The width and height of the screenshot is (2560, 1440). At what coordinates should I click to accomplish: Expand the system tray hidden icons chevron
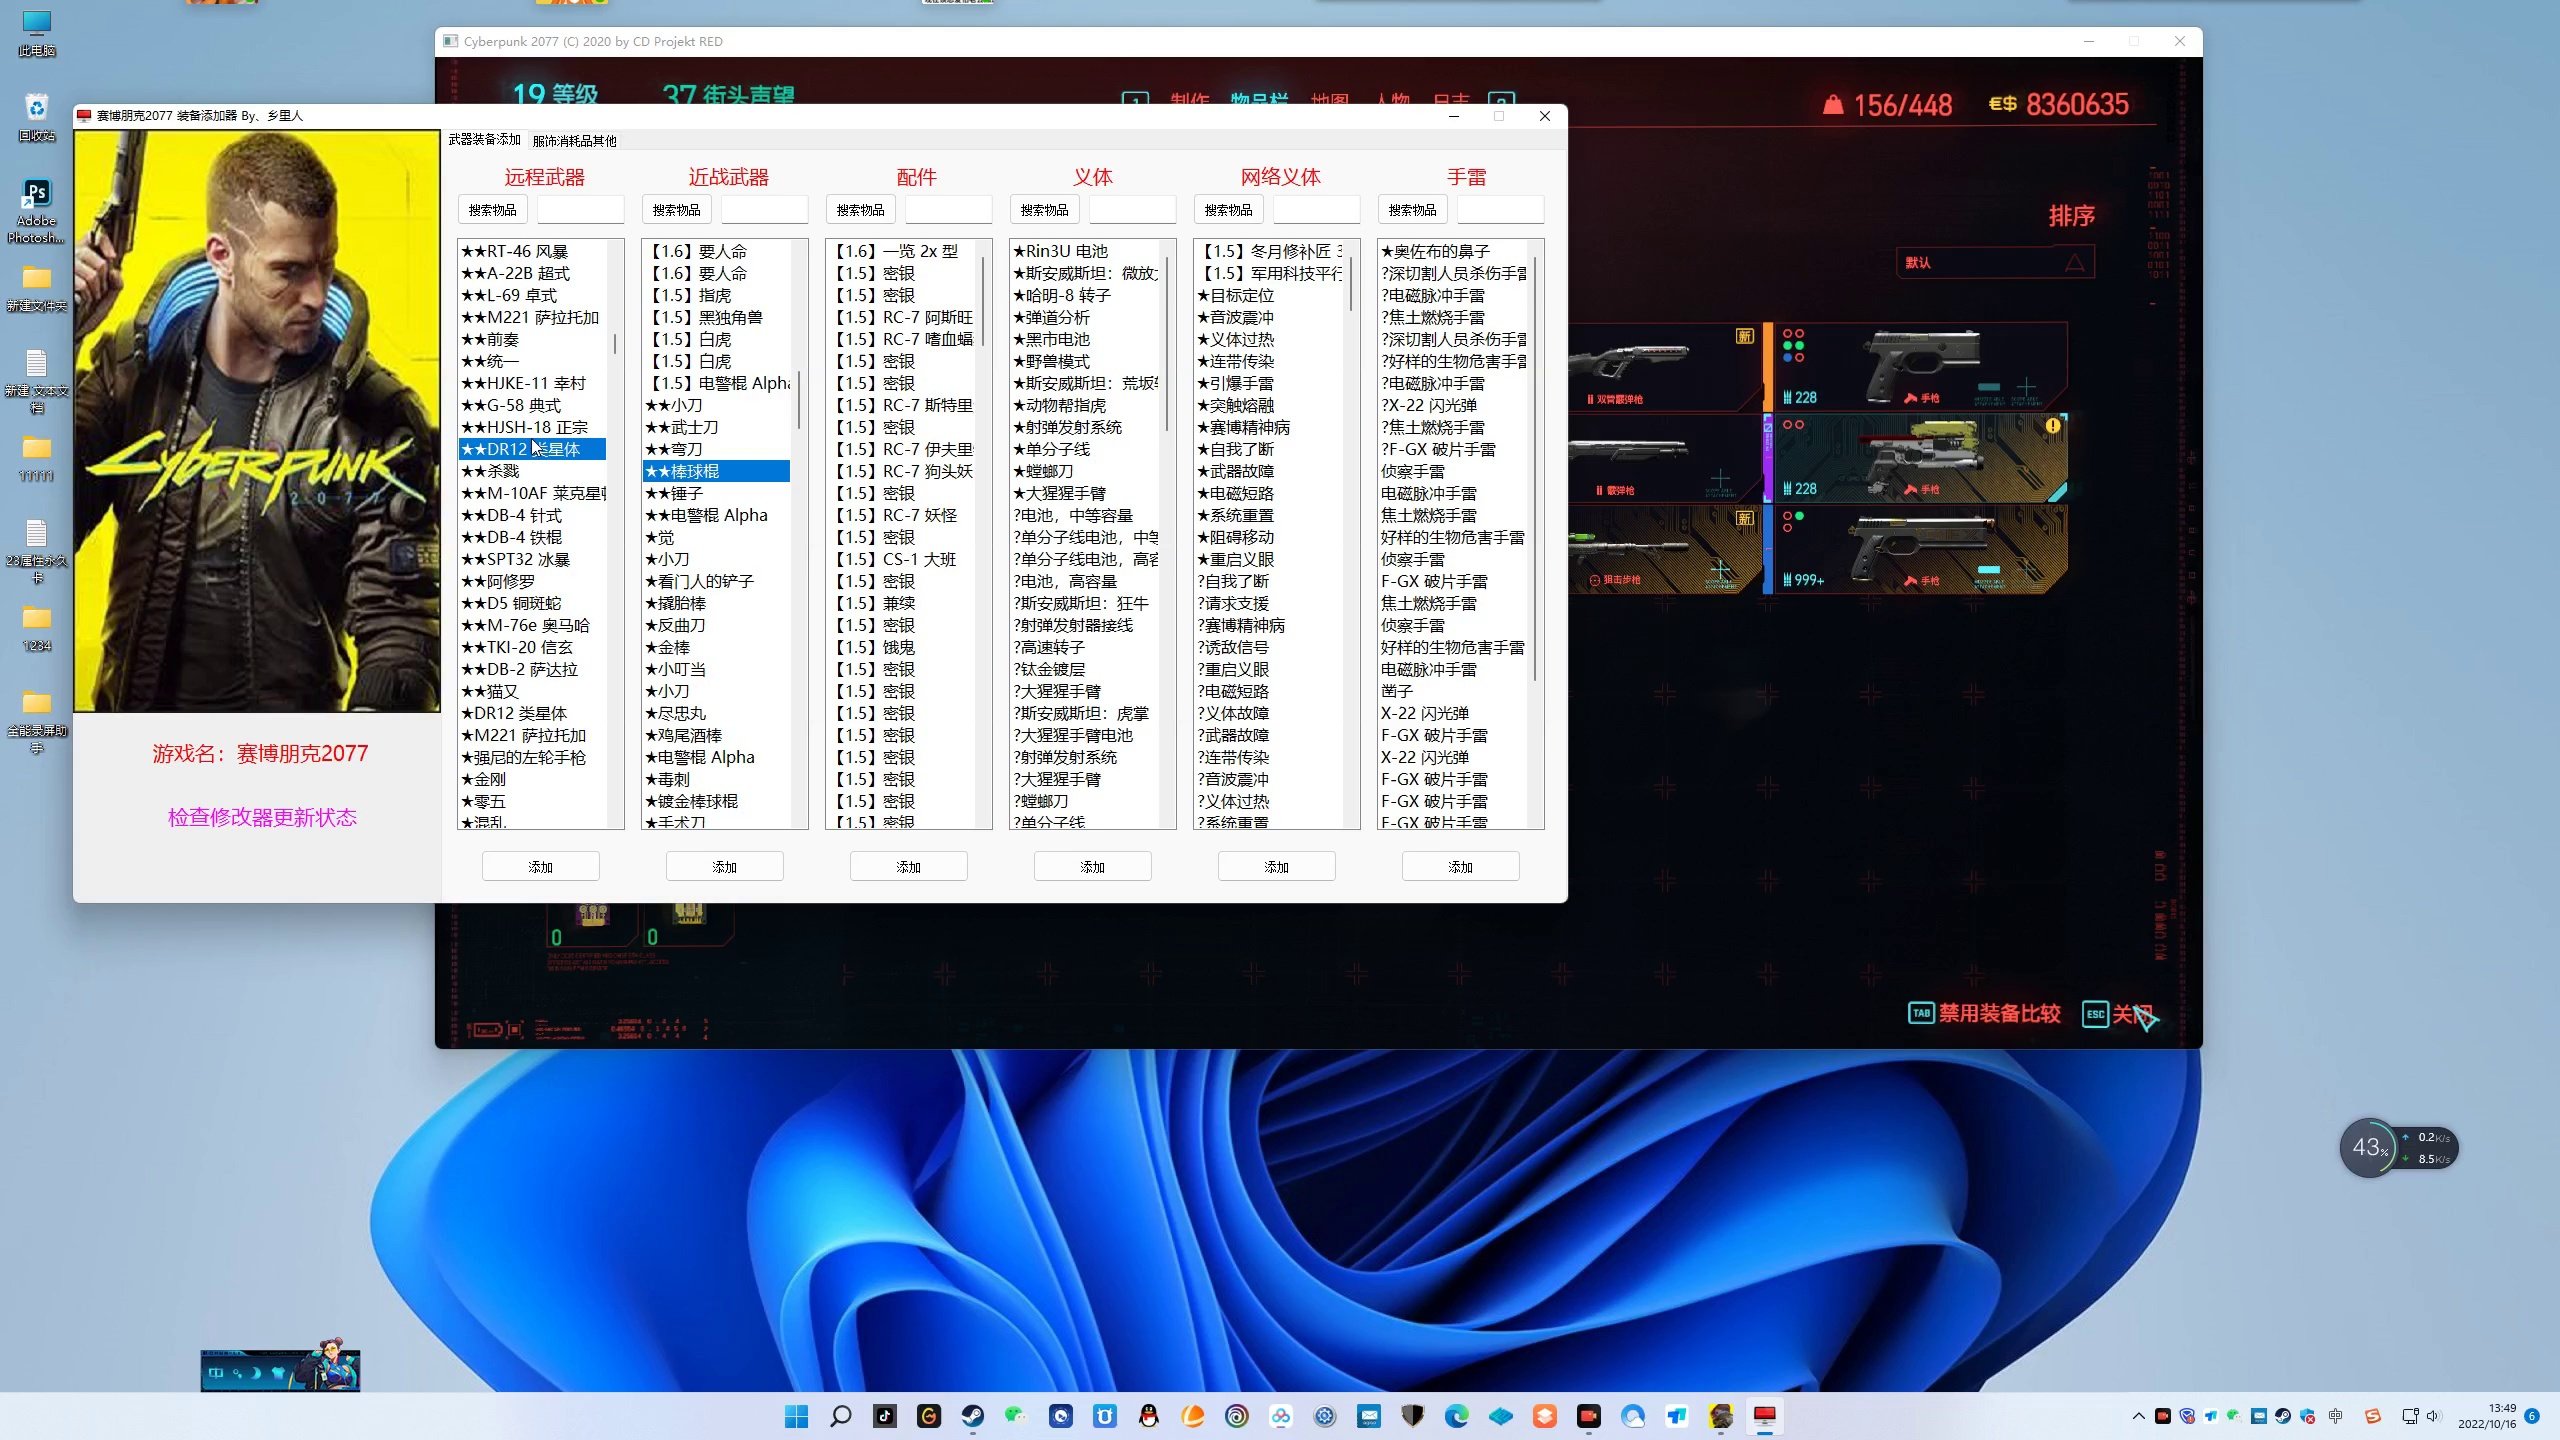click(2139, 1416)
